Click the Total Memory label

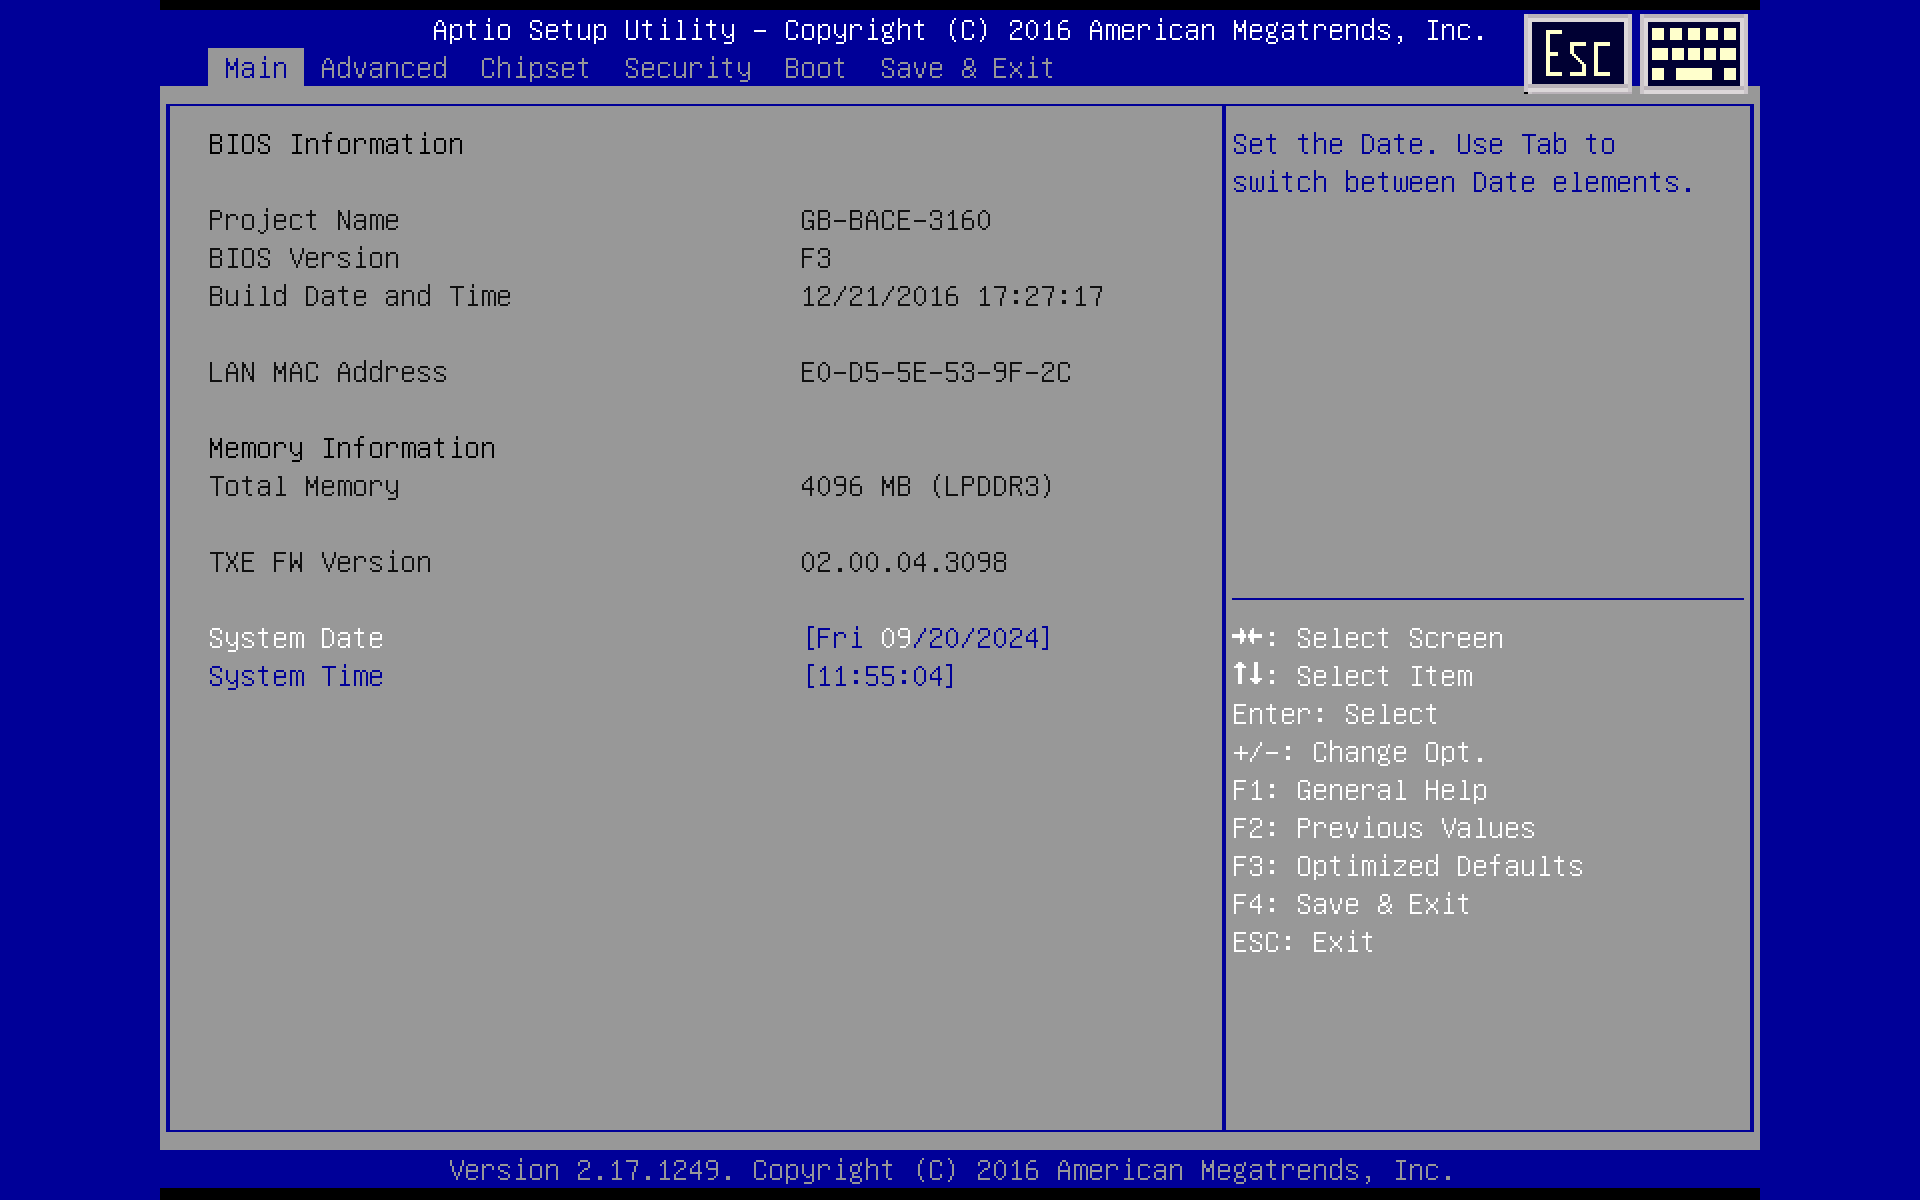coord(304,486)
